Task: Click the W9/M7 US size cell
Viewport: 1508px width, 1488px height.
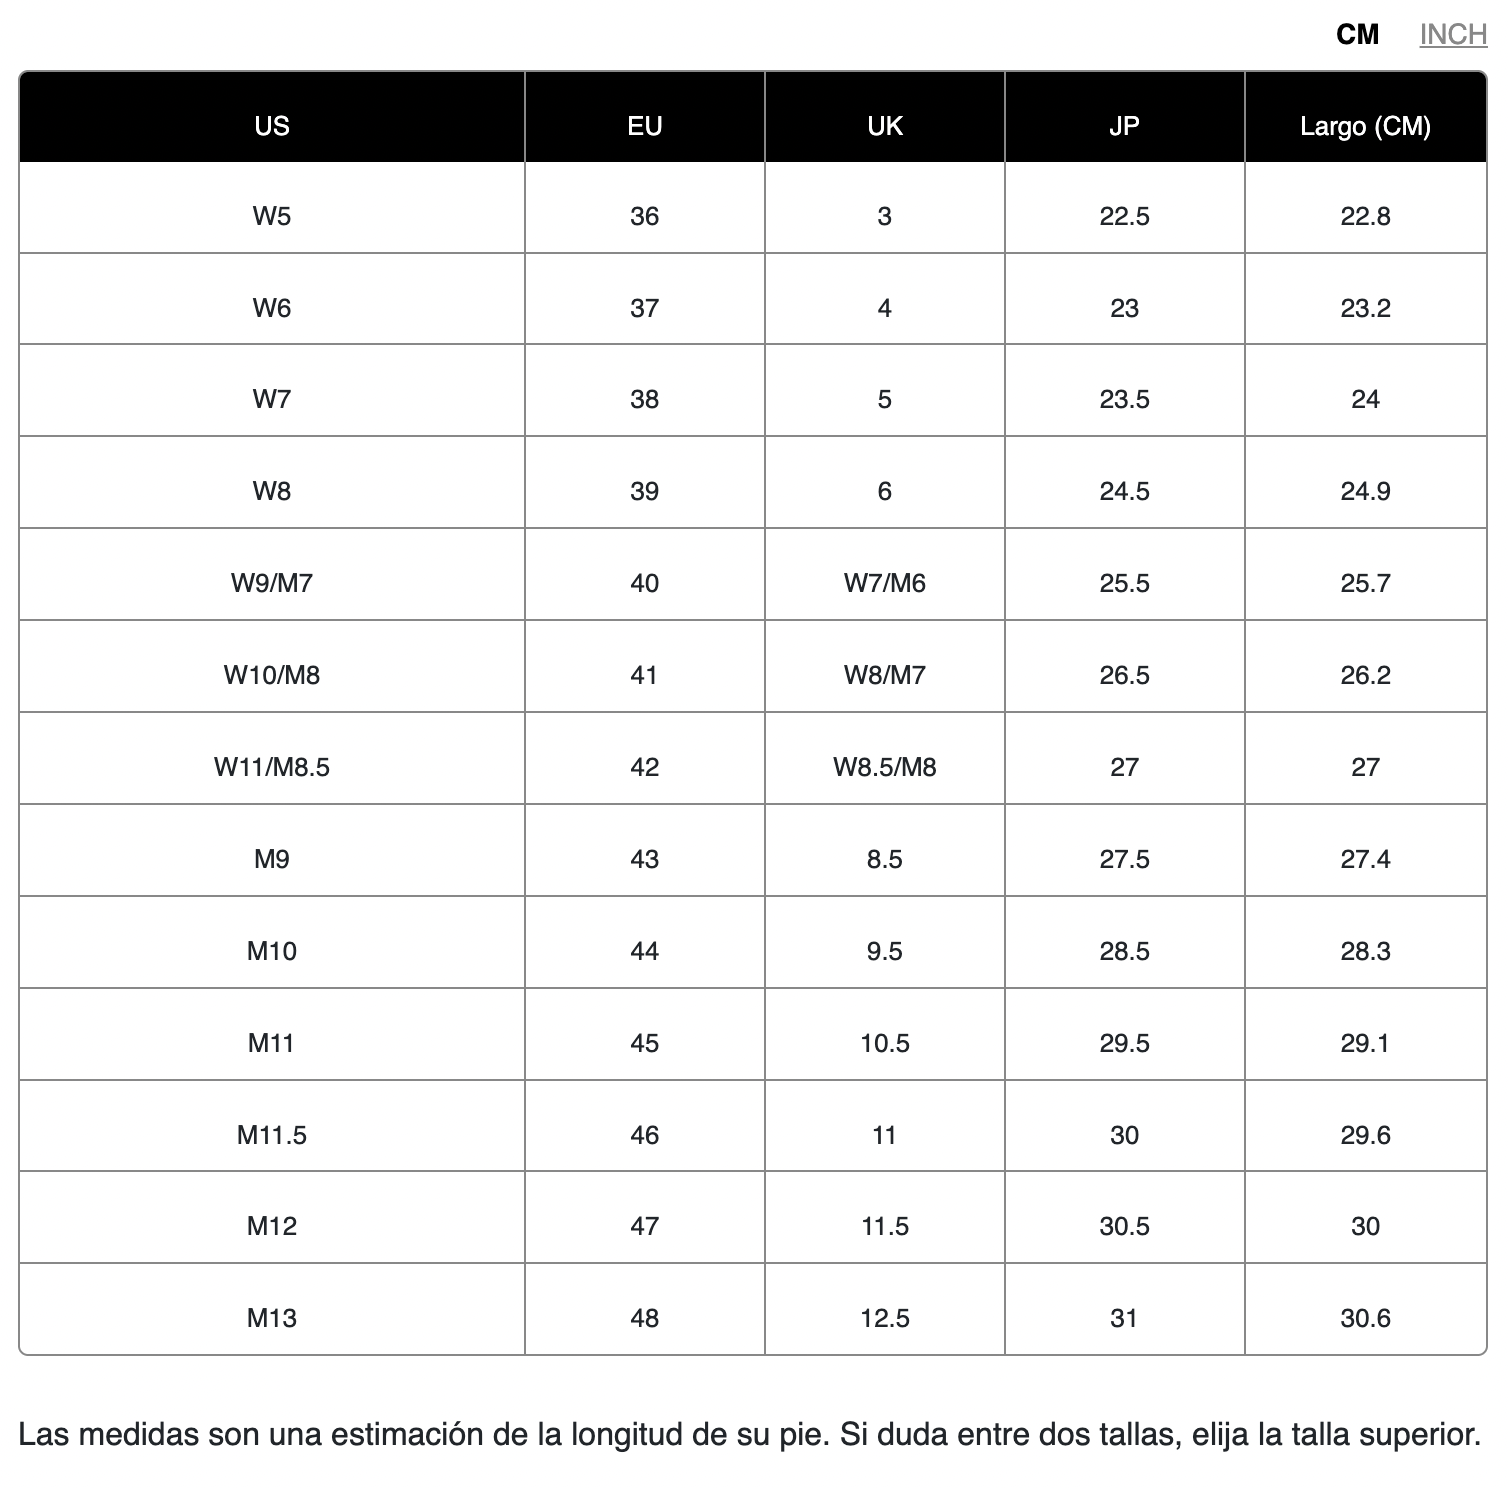Action: coord(272,583)
